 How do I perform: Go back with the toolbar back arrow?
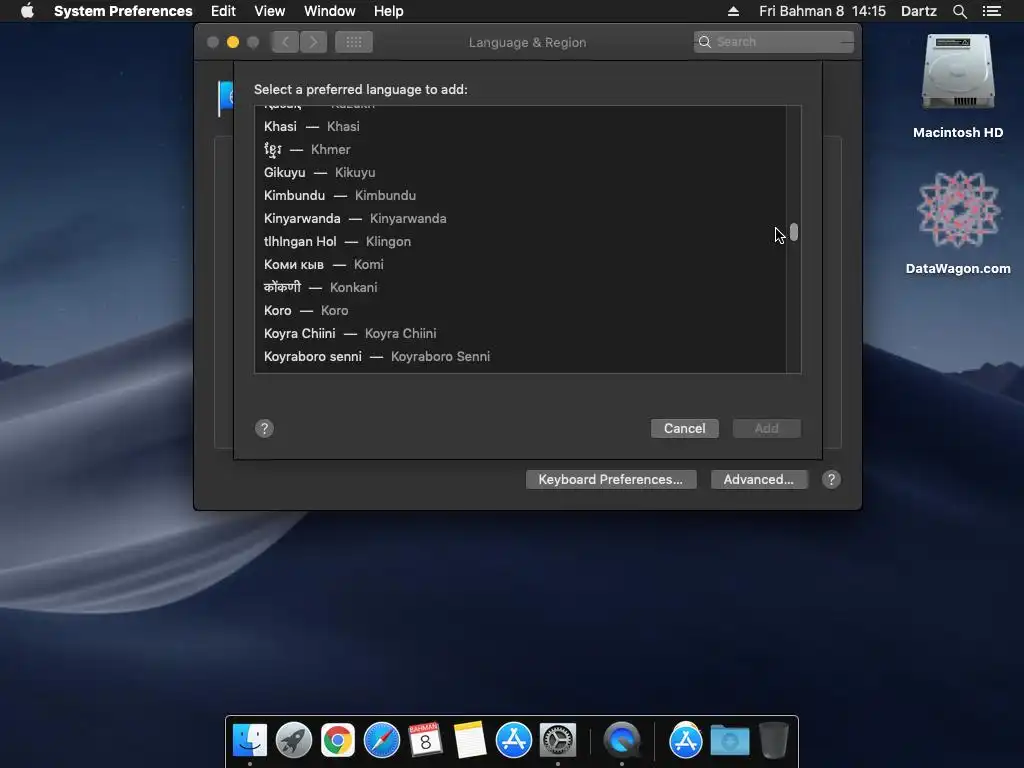coord(285,42)
